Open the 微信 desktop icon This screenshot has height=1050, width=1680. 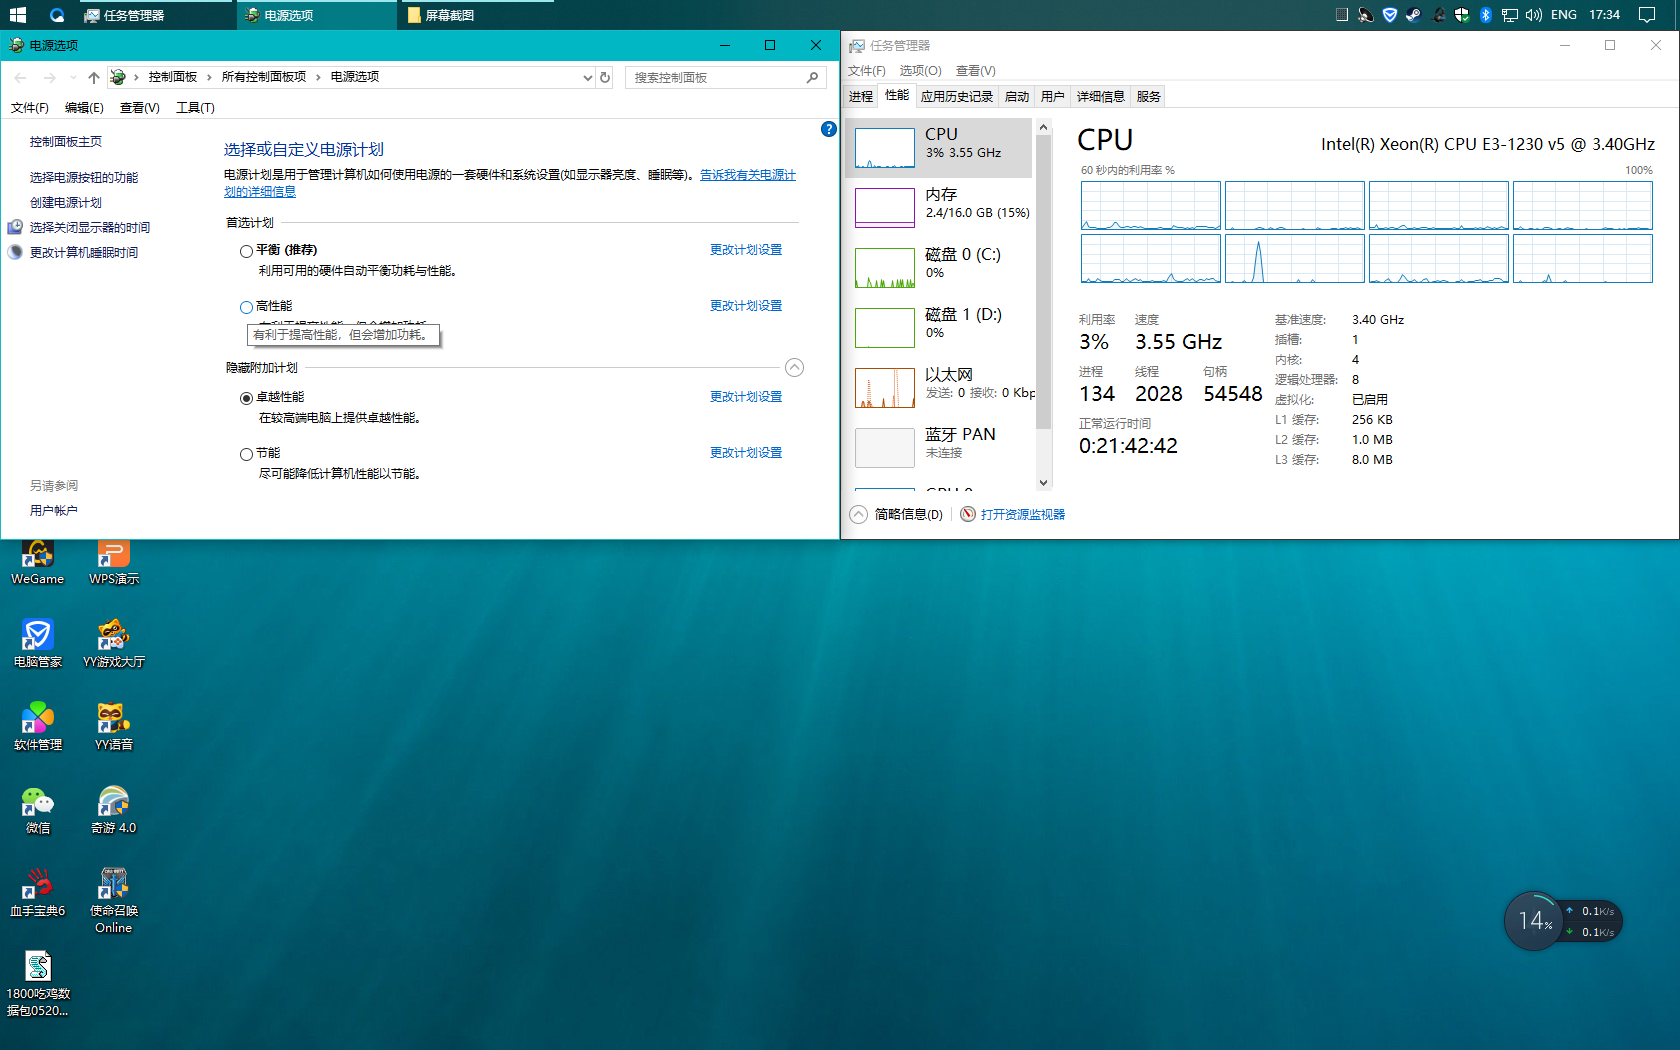[x=37, y=809]
